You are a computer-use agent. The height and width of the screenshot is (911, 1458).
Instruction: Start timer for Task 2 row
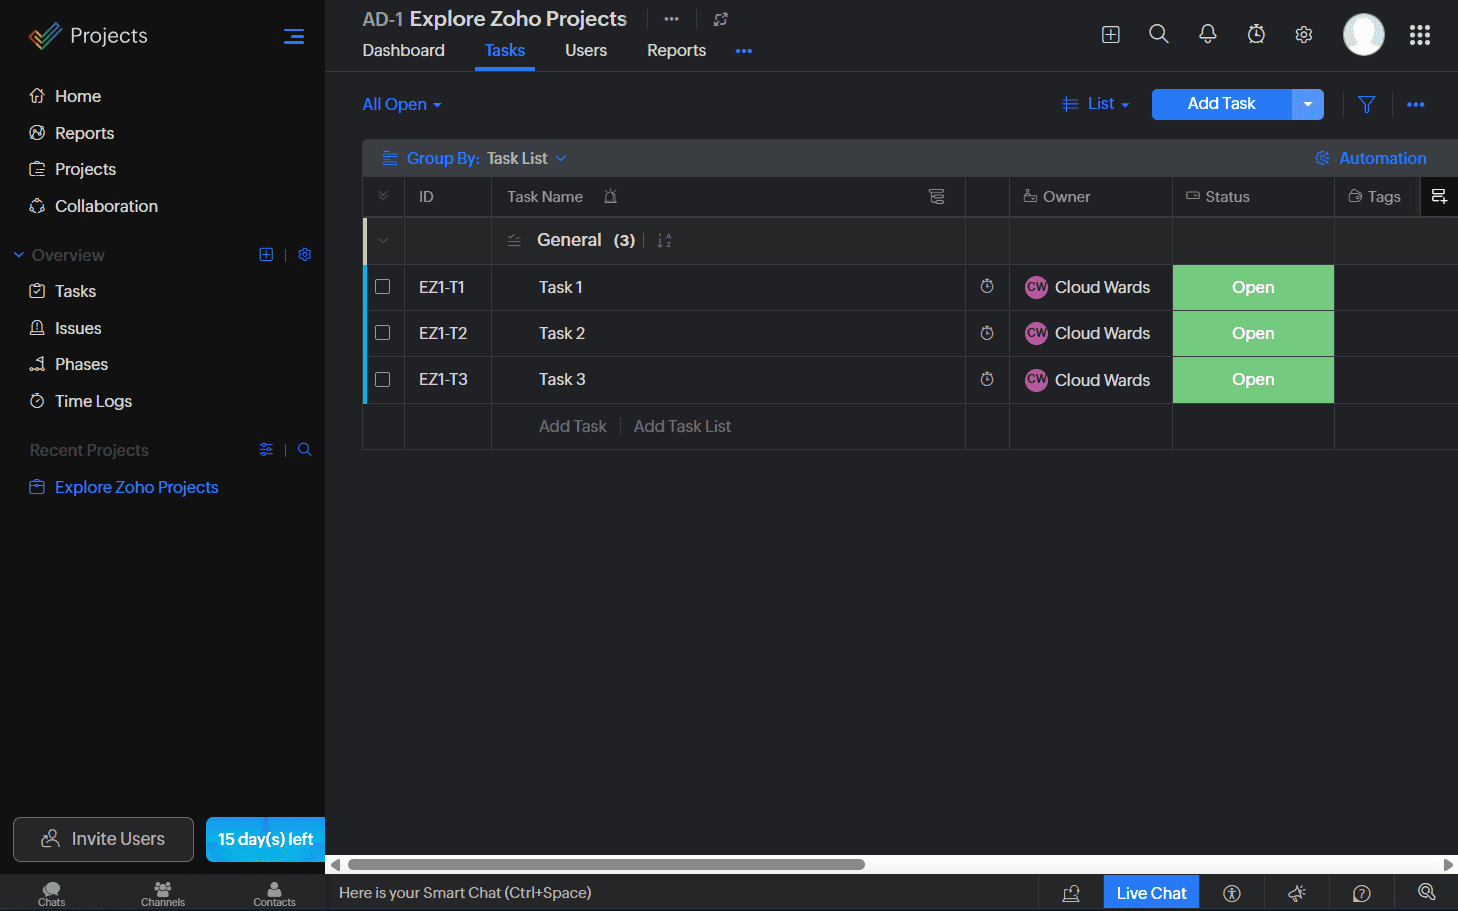pyautogui.click(x=987, y=333)
